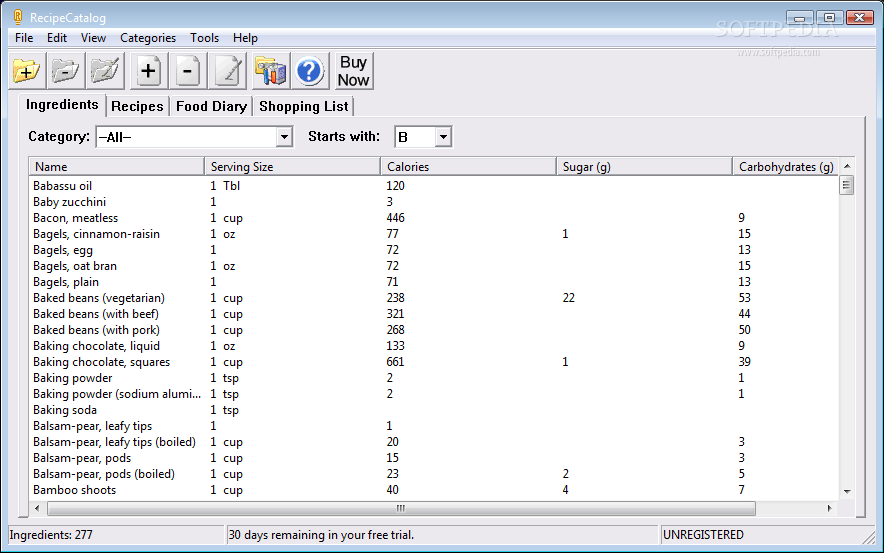Expand the Starts with letter dropdown
Screen dimensions: 884x553
(x=443, y=137)
